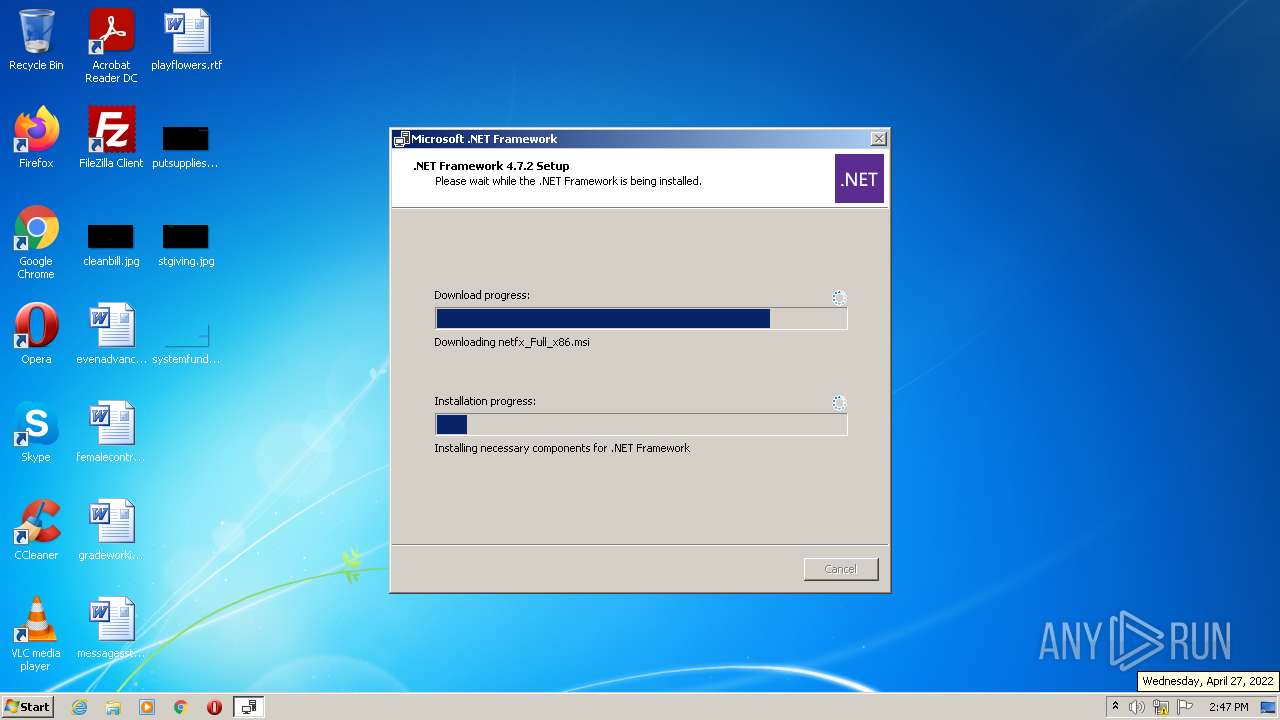Click the installation progress bar
Viewport: 1280px width, 720px height.
(641, 425)
